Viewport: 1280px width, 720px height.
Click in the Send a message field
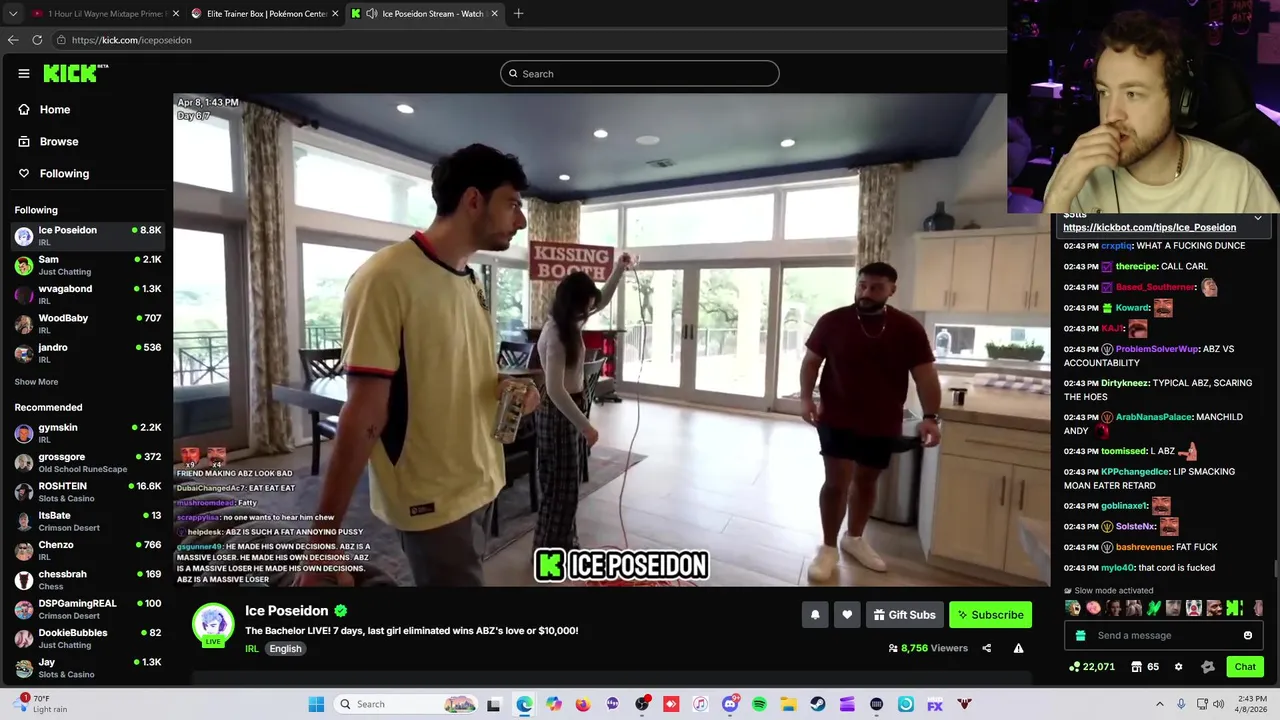[x=1165, y=635]
